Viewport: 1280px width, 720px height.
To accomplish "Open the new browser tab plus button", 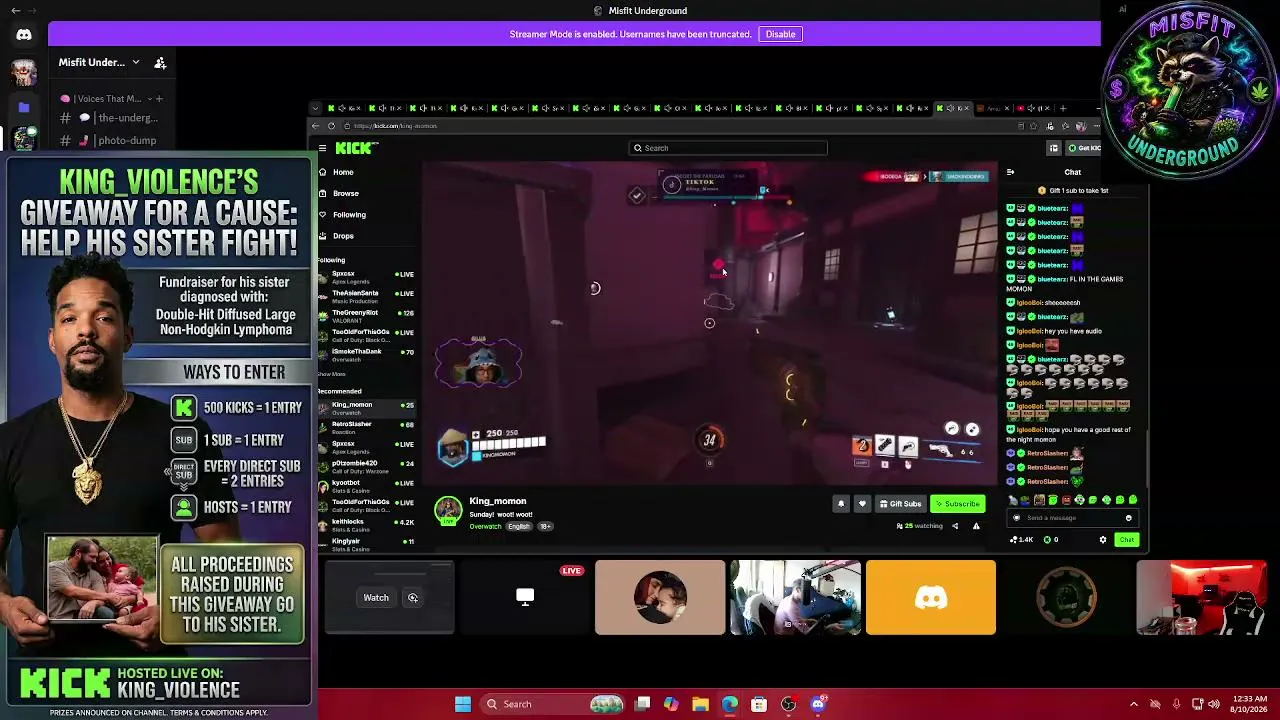I will tap(1064, 108).
